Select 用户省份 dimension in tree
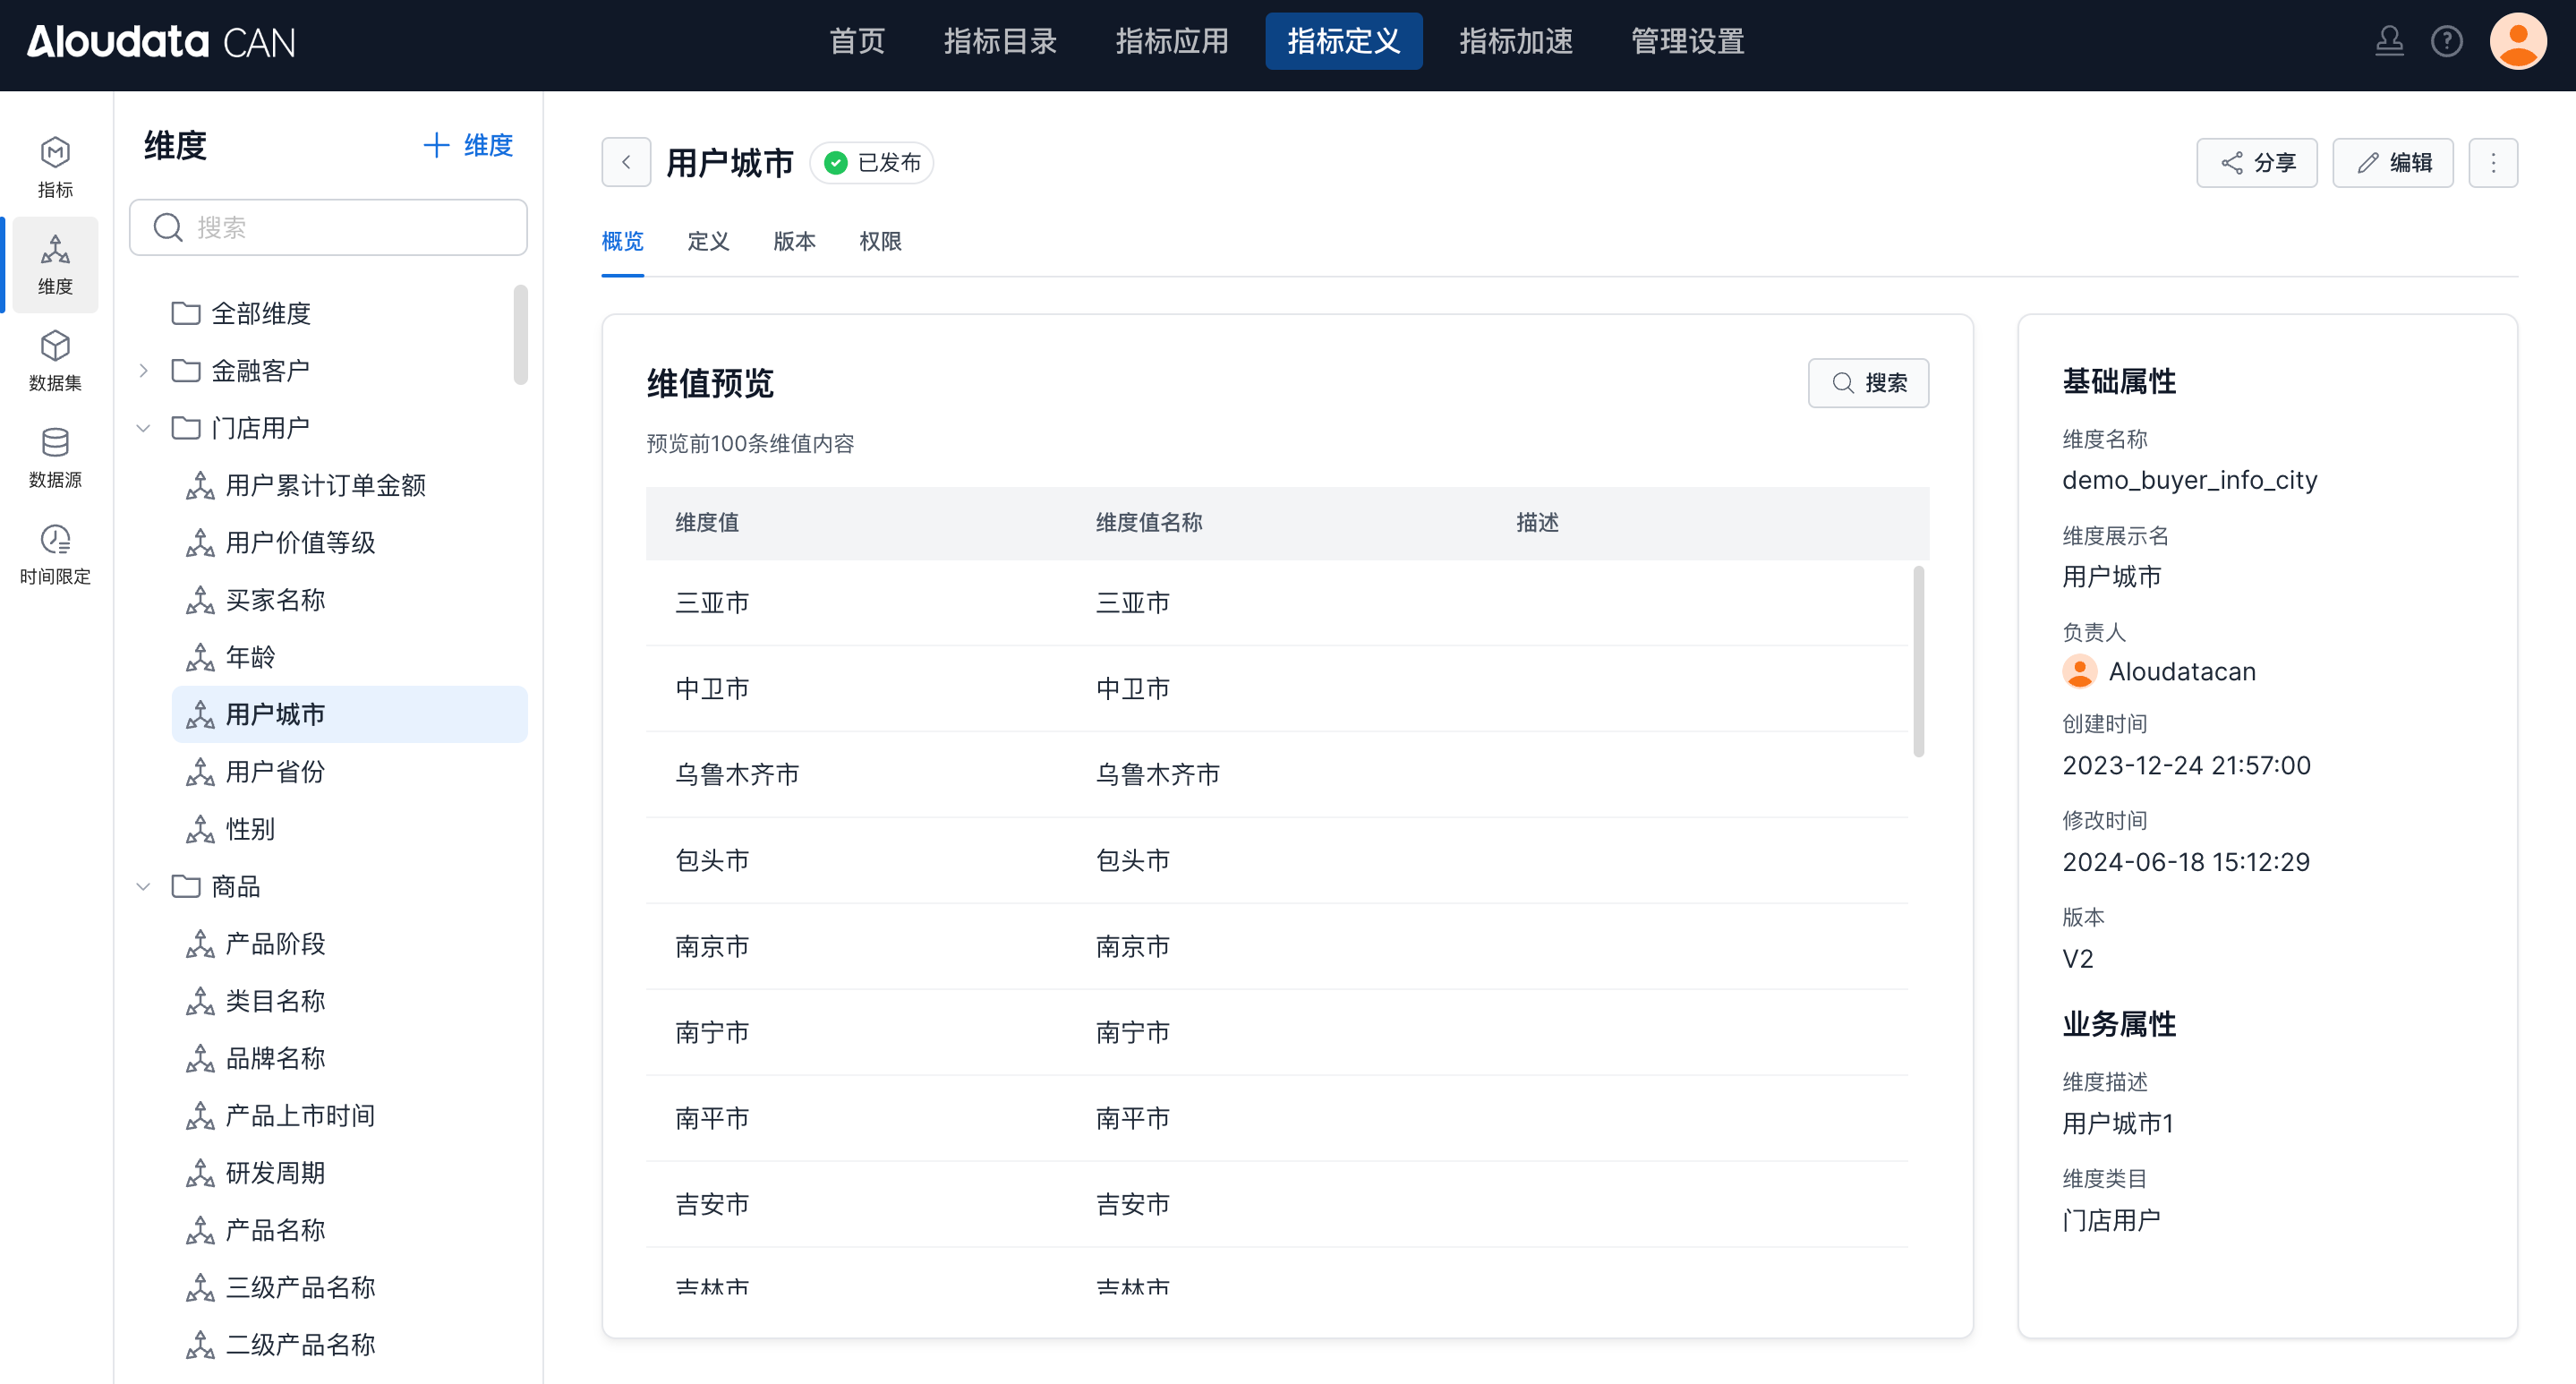 [x=275, y=772]
